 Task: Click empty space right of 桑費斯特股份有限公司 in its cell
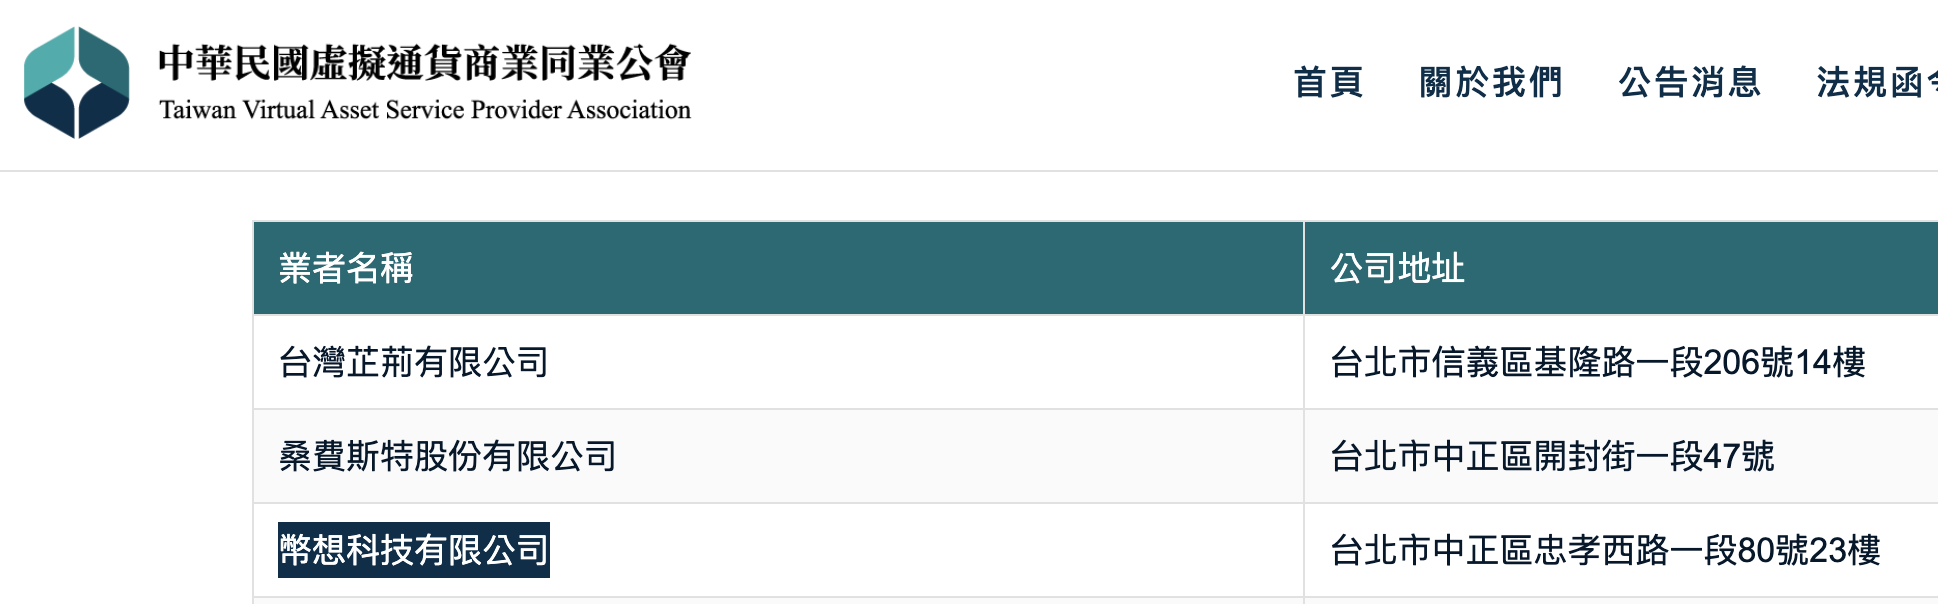point(950,456)
